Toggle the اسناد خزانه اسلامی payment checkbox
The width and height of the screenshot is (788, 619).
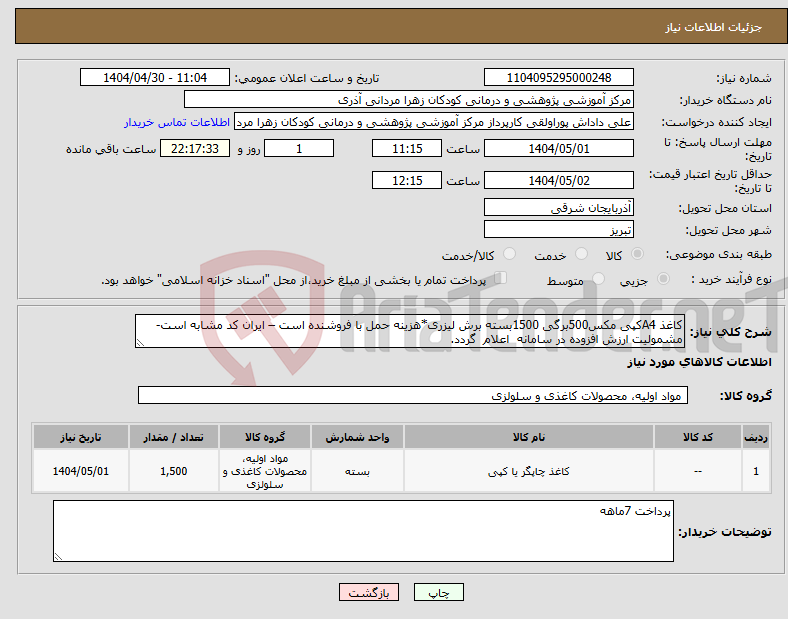[x=501, y=278]
